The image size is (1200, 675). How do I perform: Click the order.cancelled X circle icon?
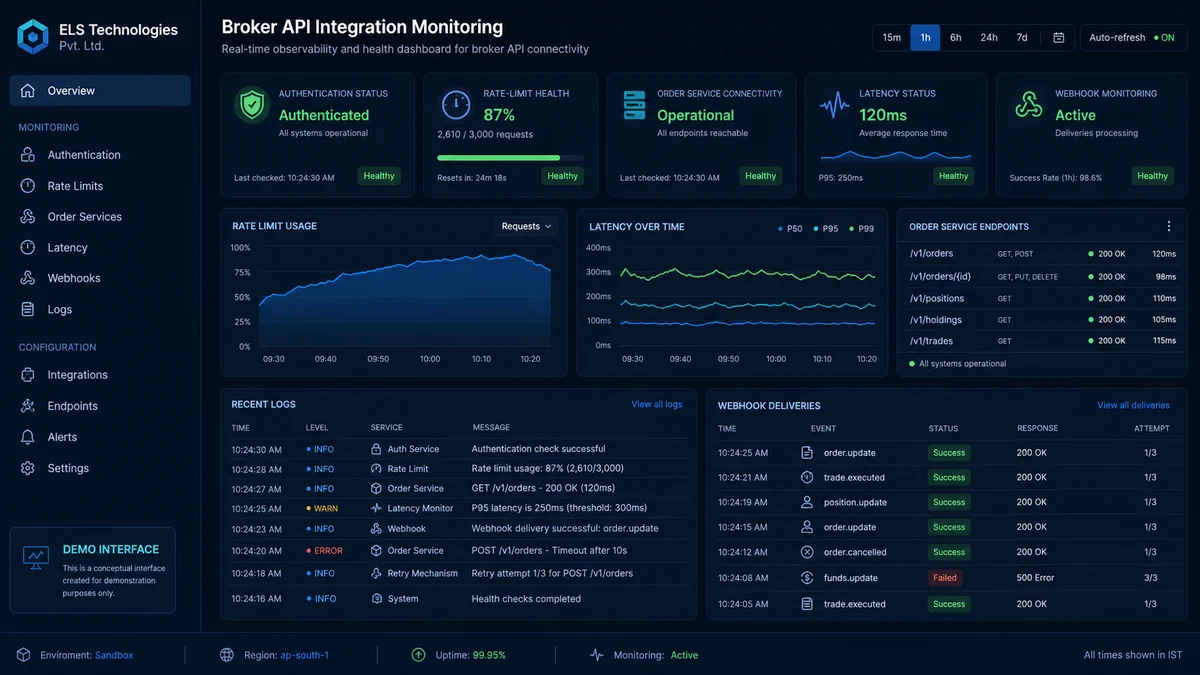(807, 552)
